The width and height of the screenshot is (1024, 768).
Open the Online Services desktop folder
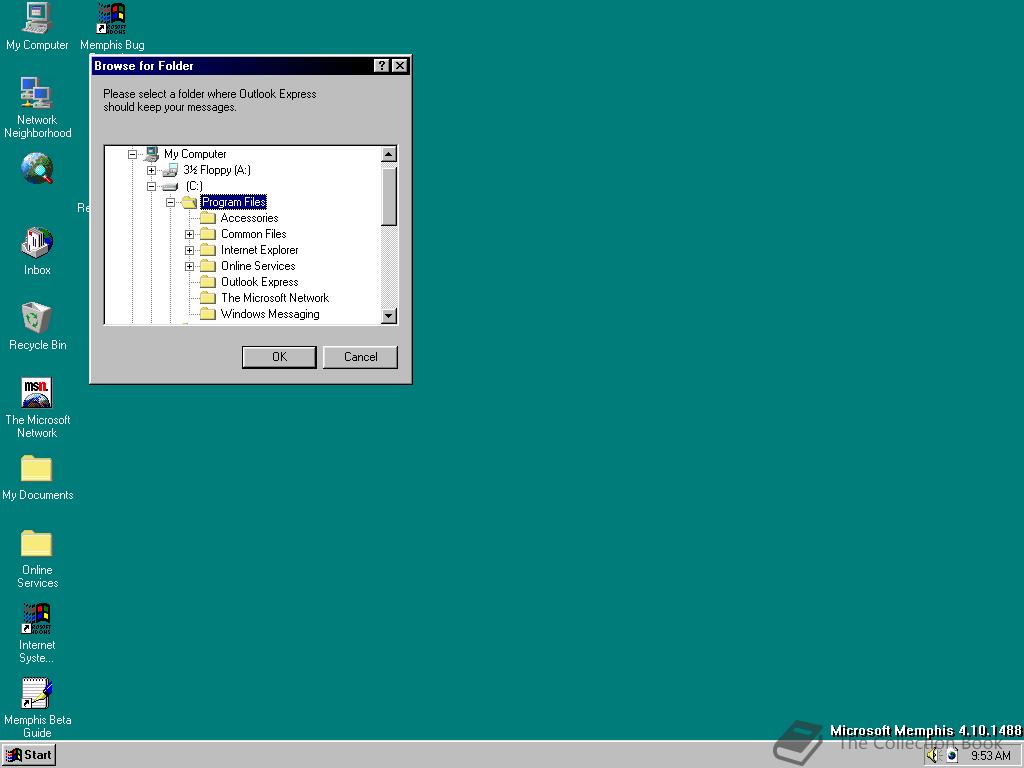click(x=37, y=559)
